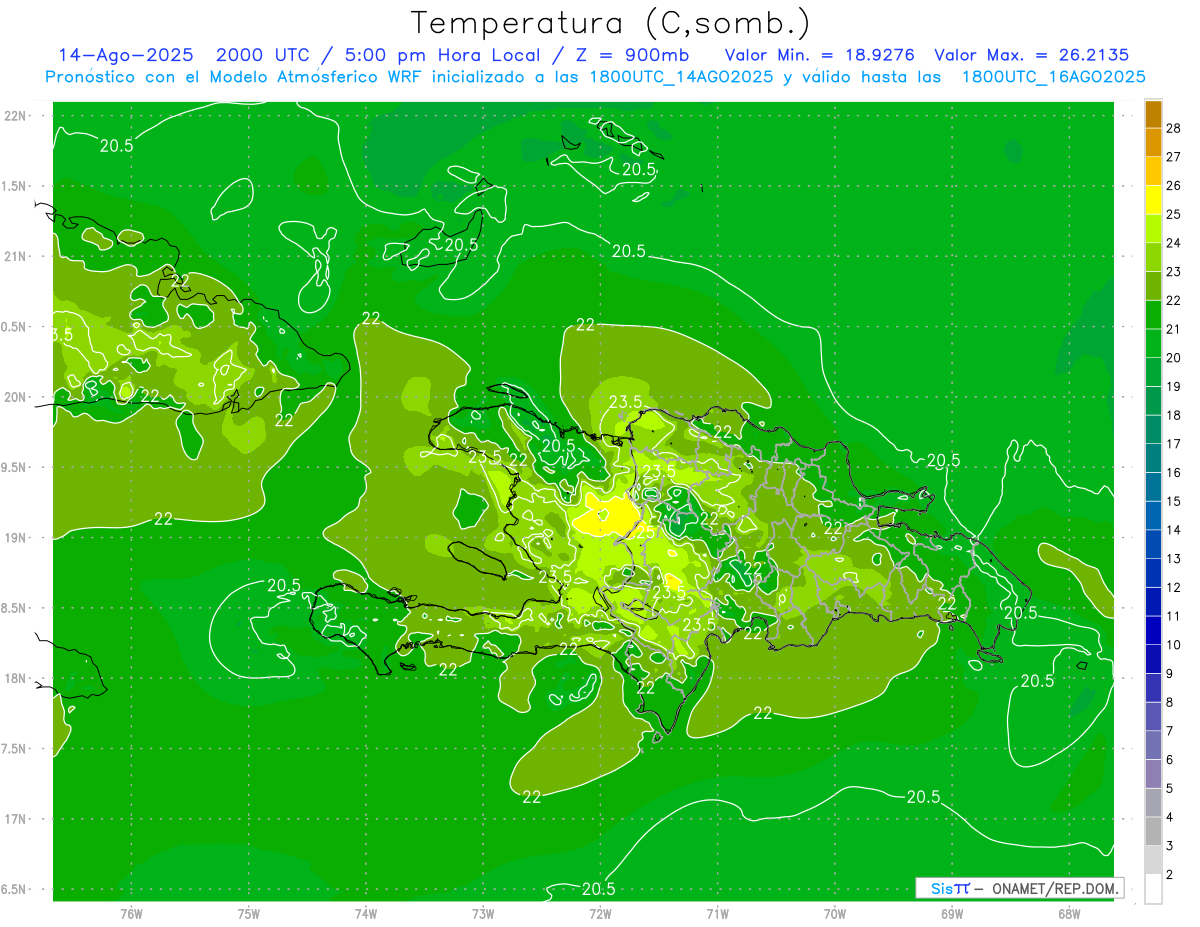Click the "2000 UTC" time text
The image size is (1200, 927).
tap(263, 56)
